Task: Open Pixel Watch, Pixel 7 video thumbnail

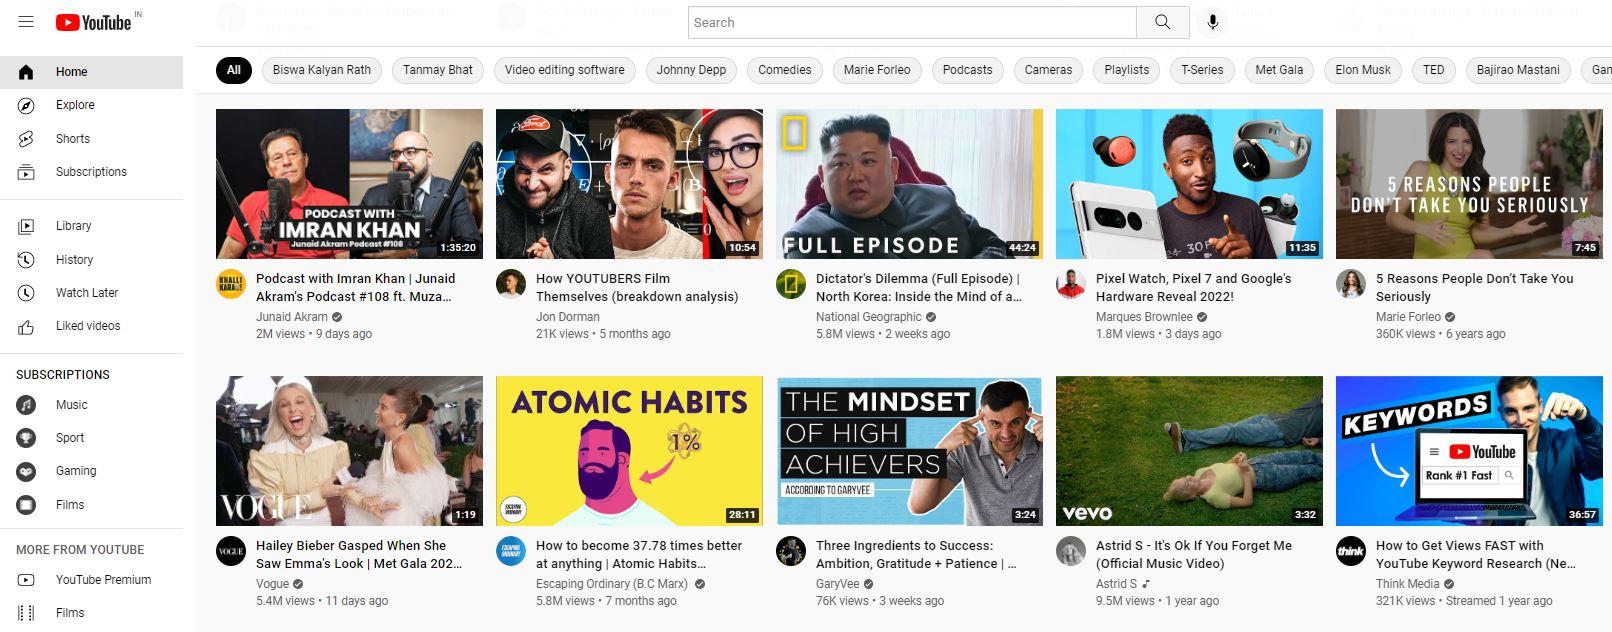Action: coord(1189,184)
